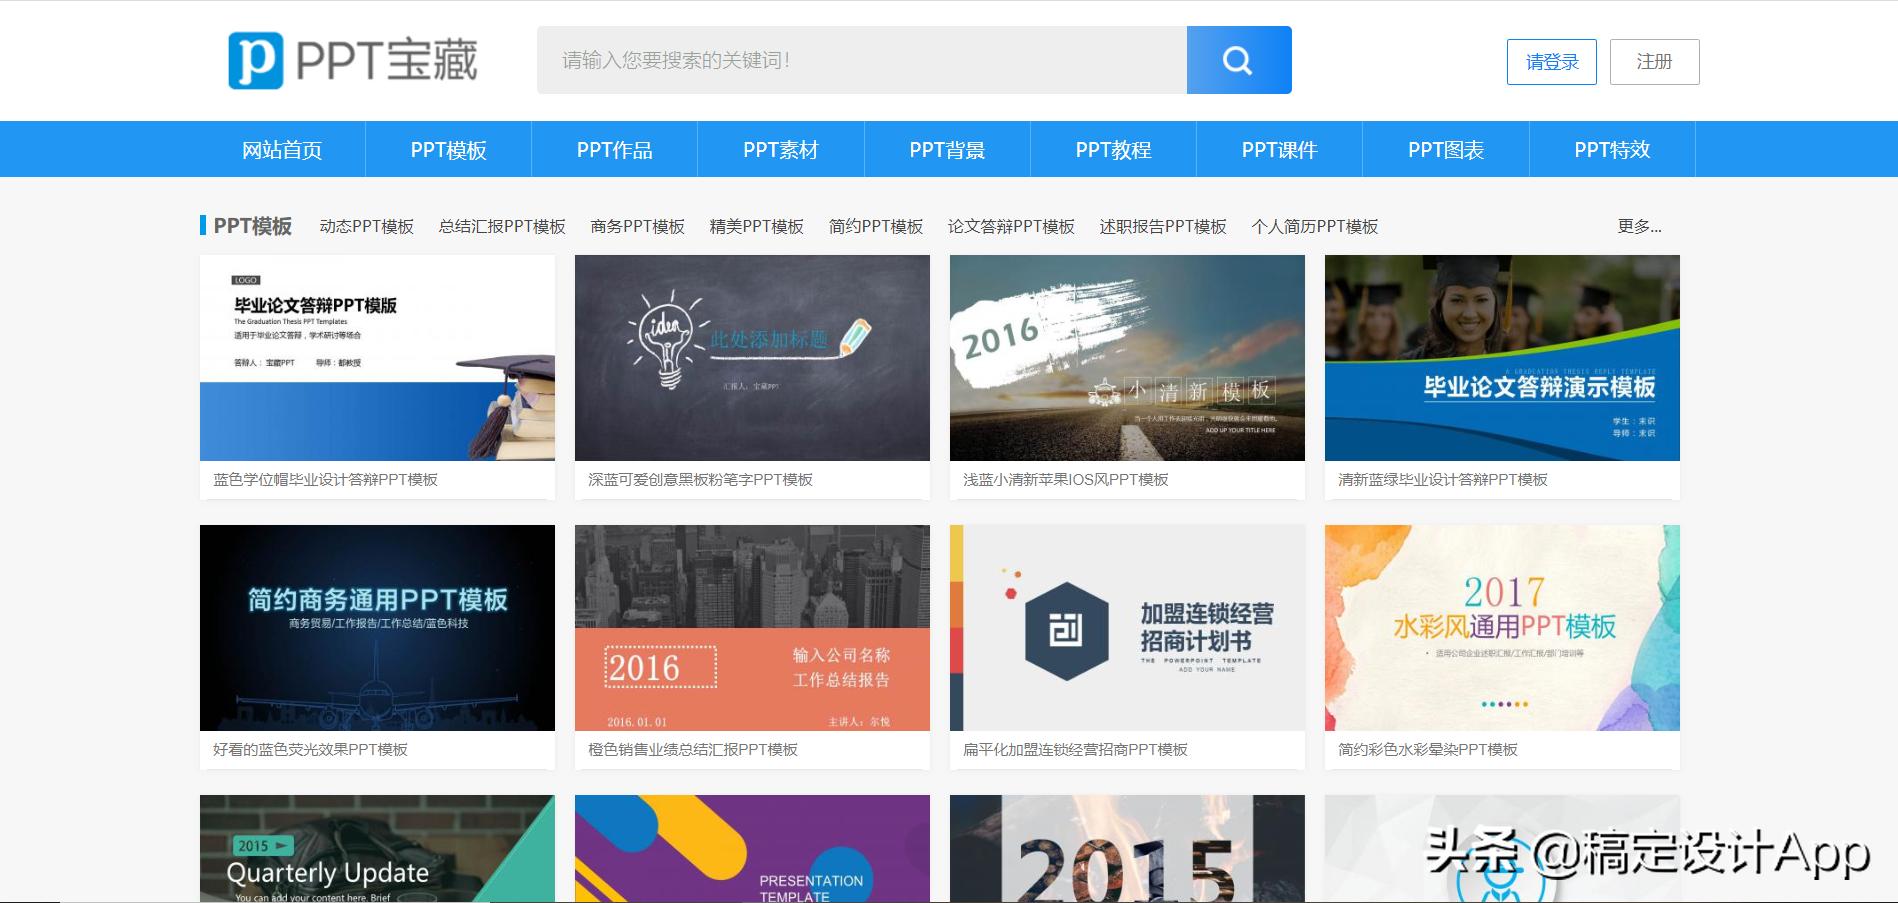Click the blue search magnifier icon

coord(1238,60)
